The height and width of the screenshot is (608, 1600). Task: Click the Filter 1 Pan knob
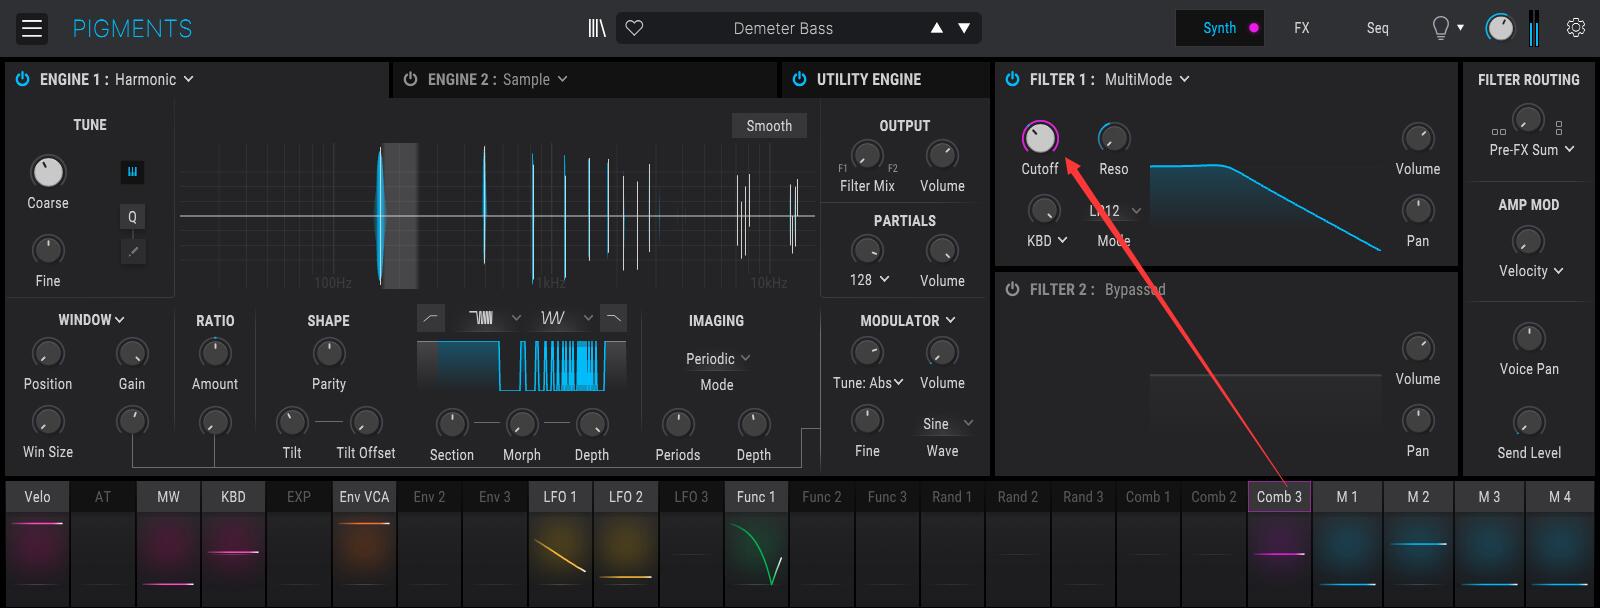tap(1418, 210)
